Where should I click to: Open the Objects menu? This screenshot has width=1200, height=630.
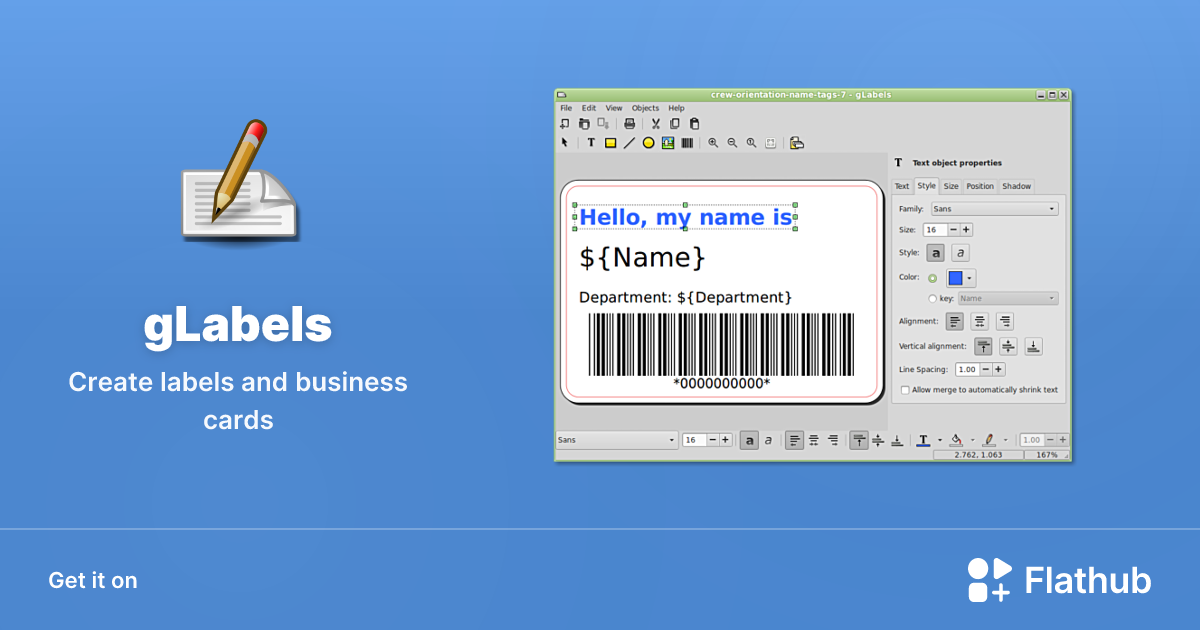pyautogui.click(x=645, y=108)
